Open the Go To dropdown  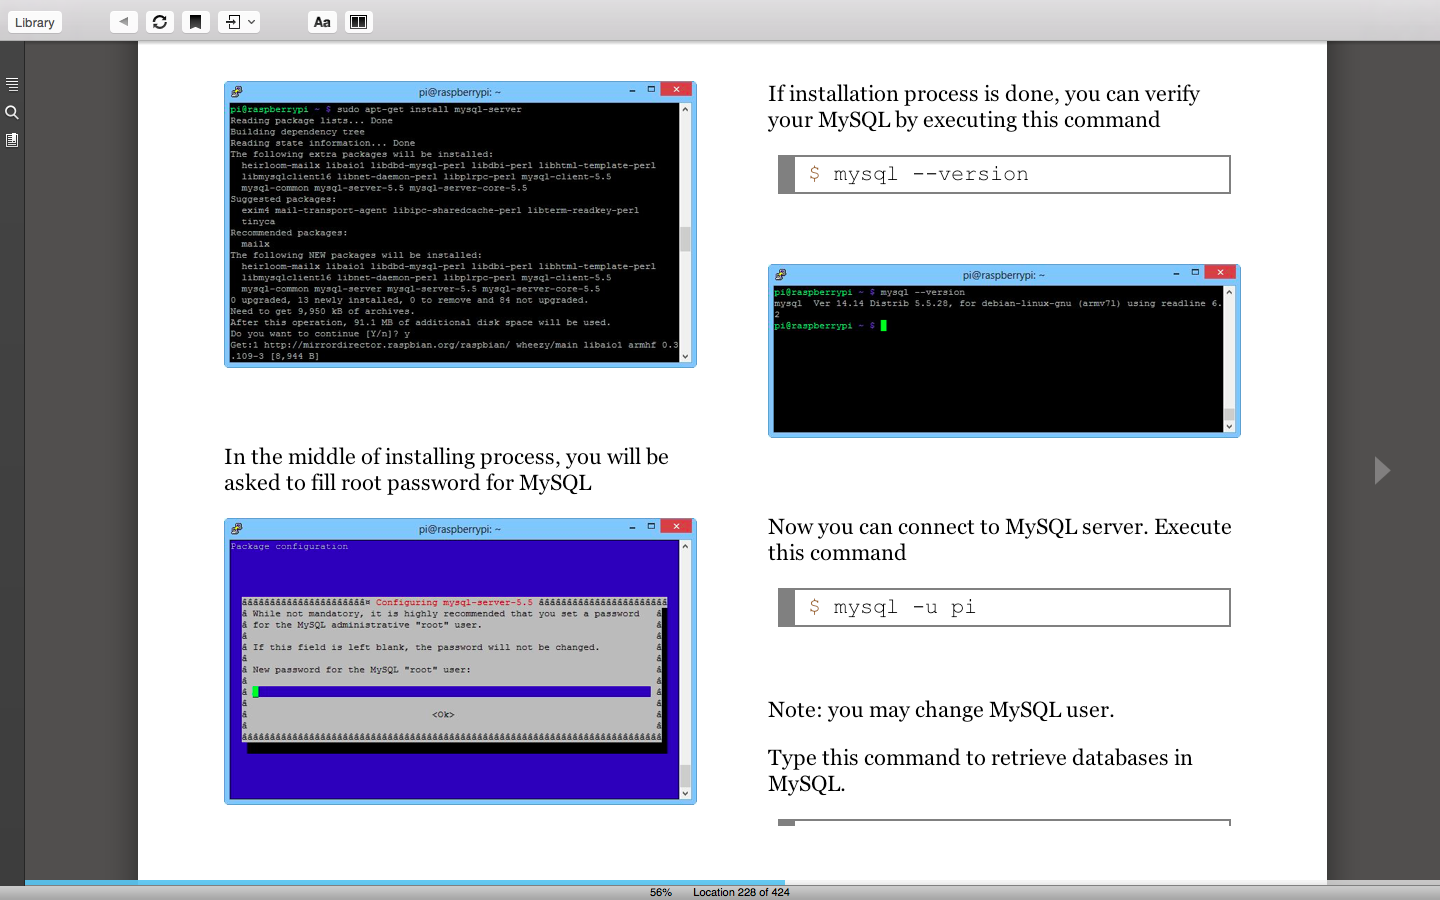tap(239, 21)
